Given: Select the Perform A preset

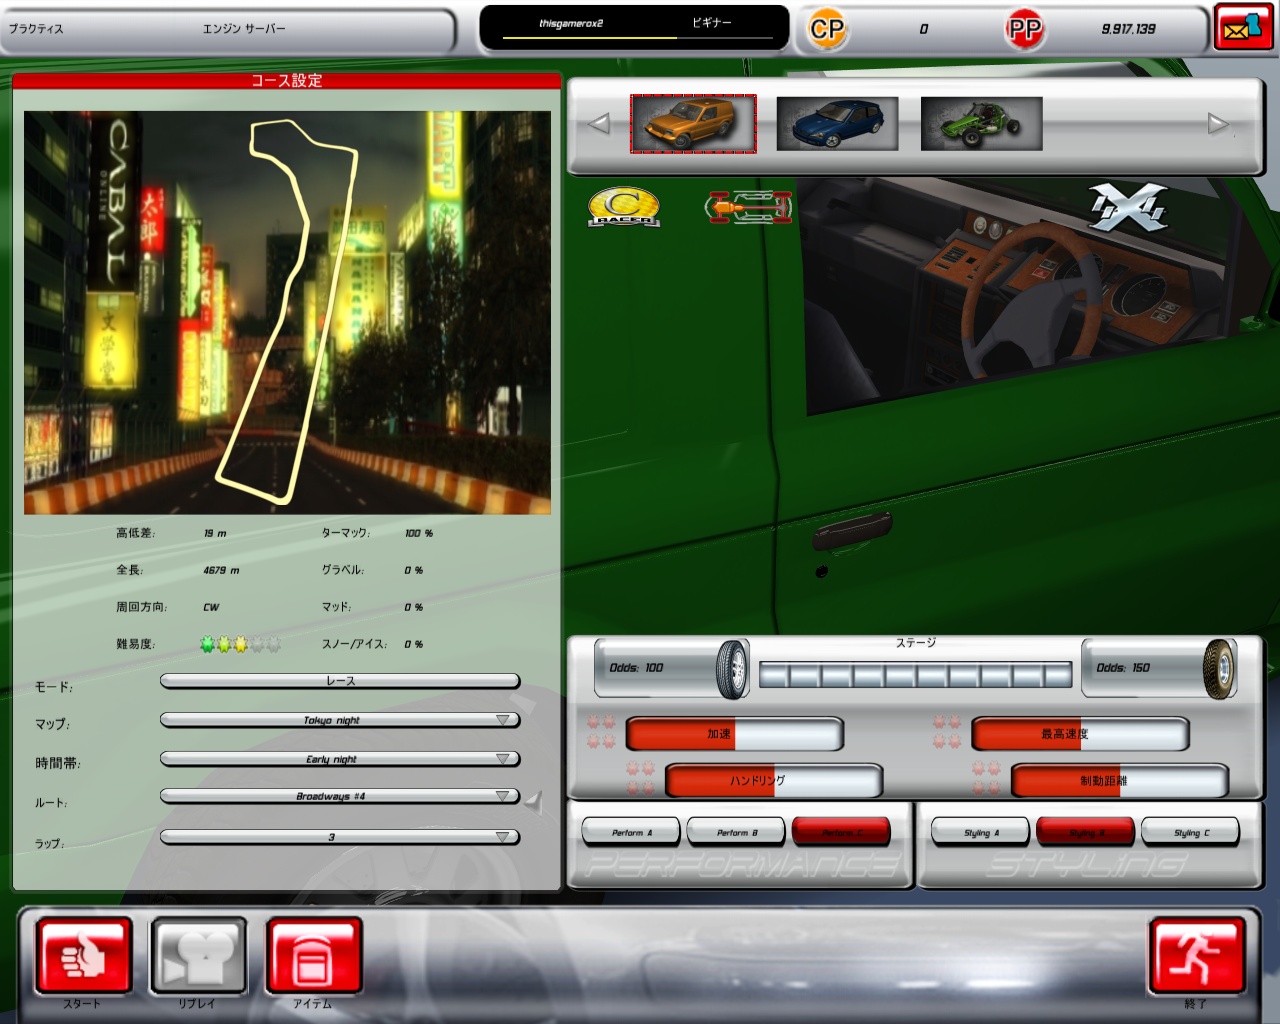Looking at the screenshot, I should (x=631, y=832).
